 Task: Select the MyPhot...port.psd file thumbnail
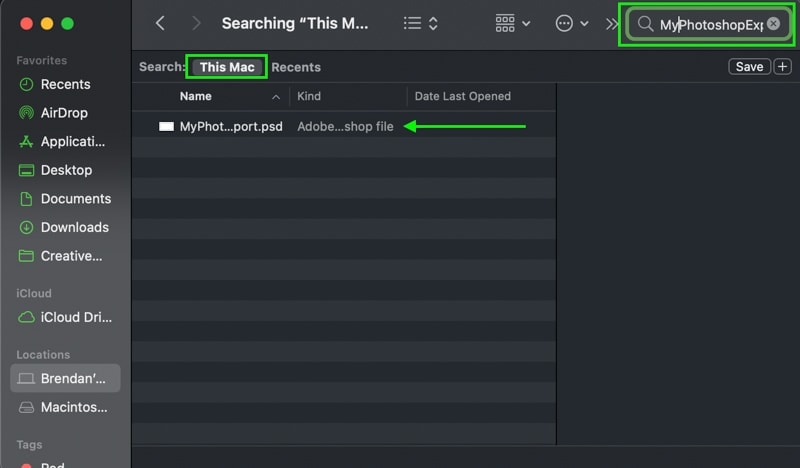tap(166, 127)
